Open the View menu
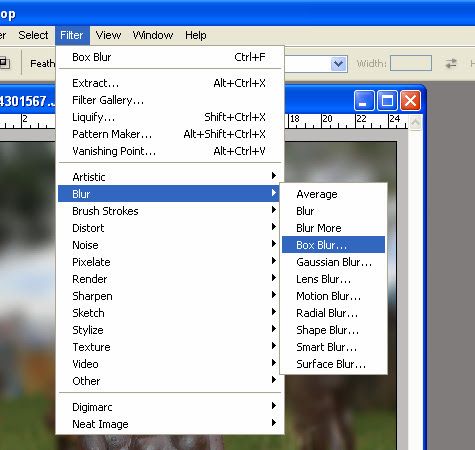The width and height of the screenshot is (475, 450). tap(108, 35)
